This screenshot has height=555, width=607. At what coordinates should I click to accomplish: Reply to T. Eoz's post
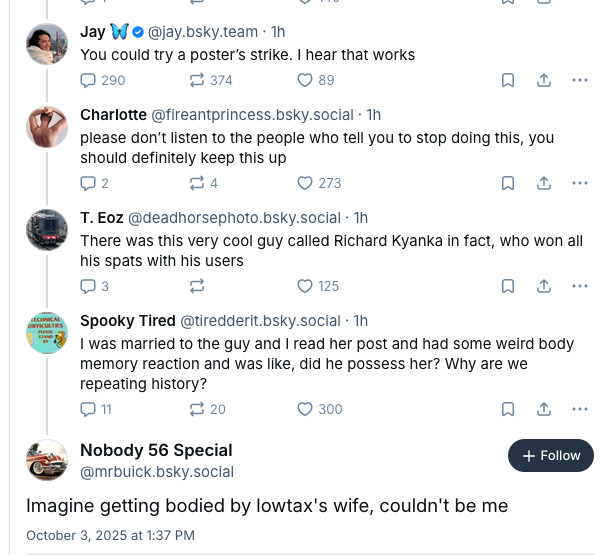tap(88, 286)
